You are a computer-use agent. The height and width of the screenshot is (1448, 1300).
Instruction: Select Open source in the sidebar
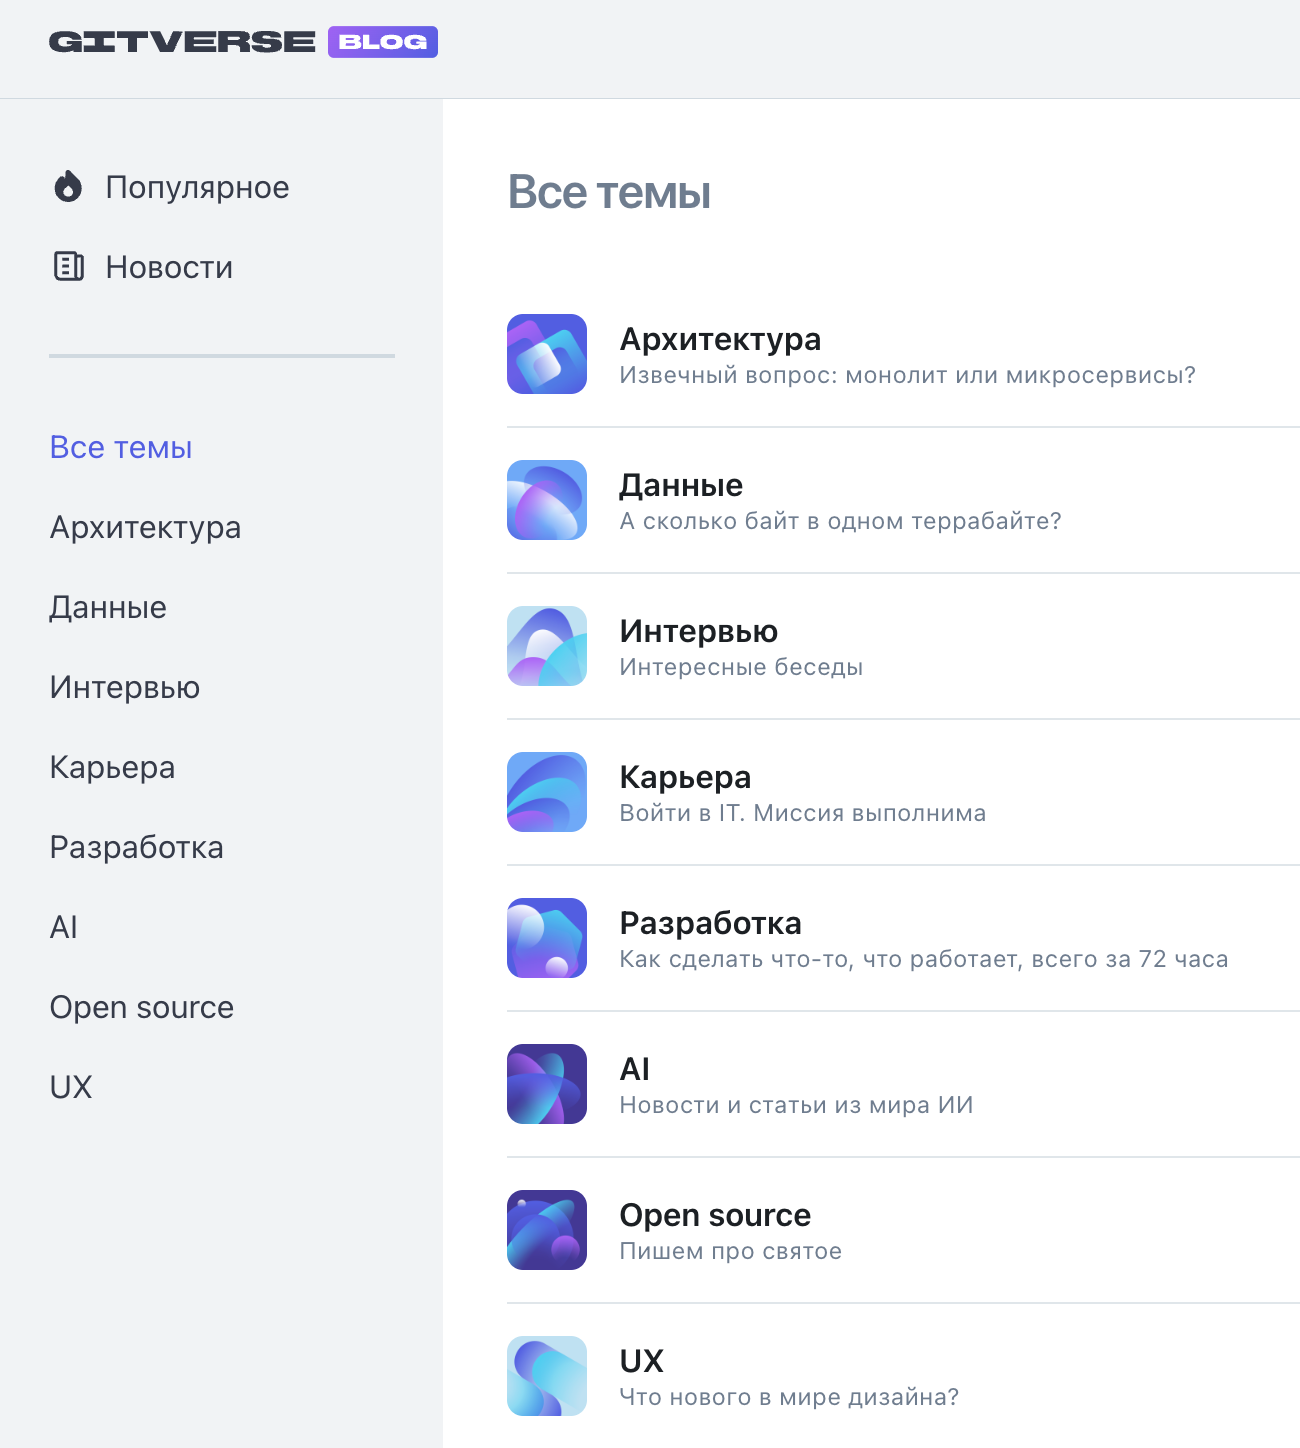point(142,1007)
